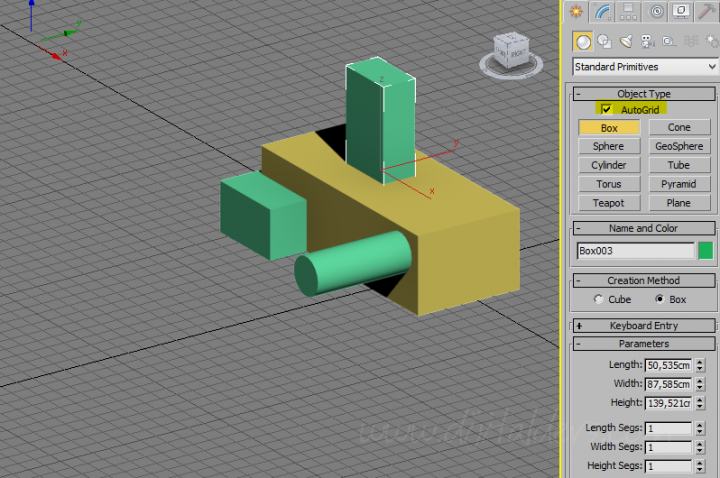The height and width of the screenshot is (478, 720).
Task: Select the Systems category icon
Action: 712,41
